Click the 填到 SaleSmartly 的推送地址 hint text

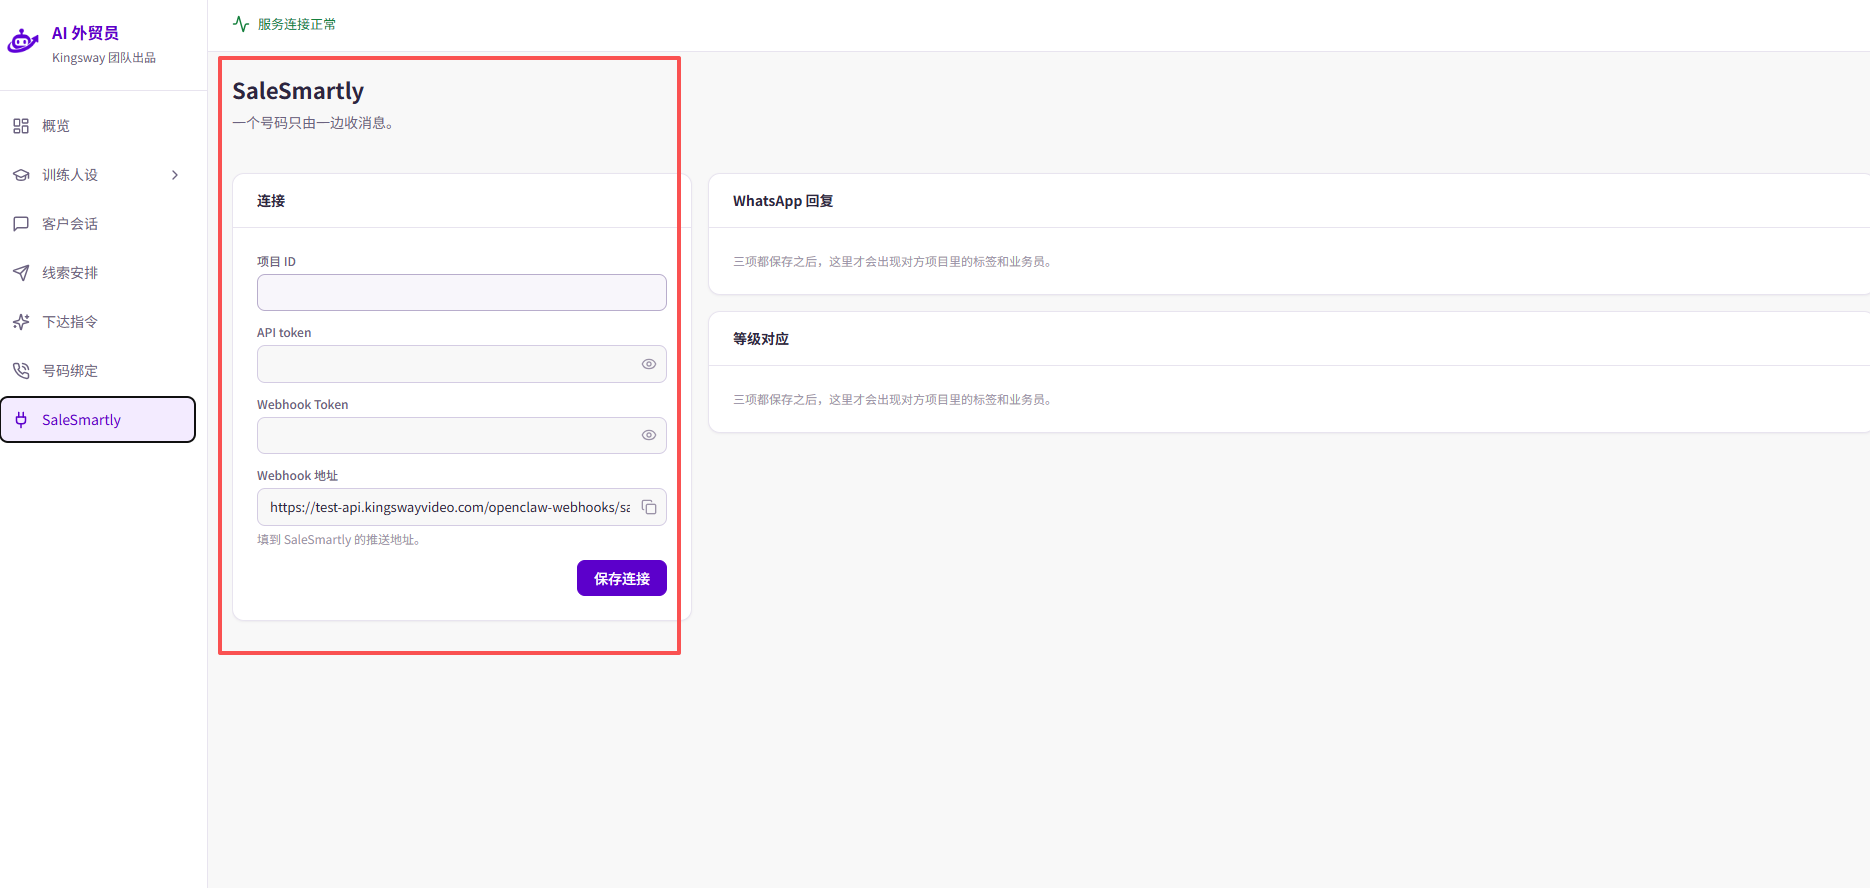coord(340,540)
